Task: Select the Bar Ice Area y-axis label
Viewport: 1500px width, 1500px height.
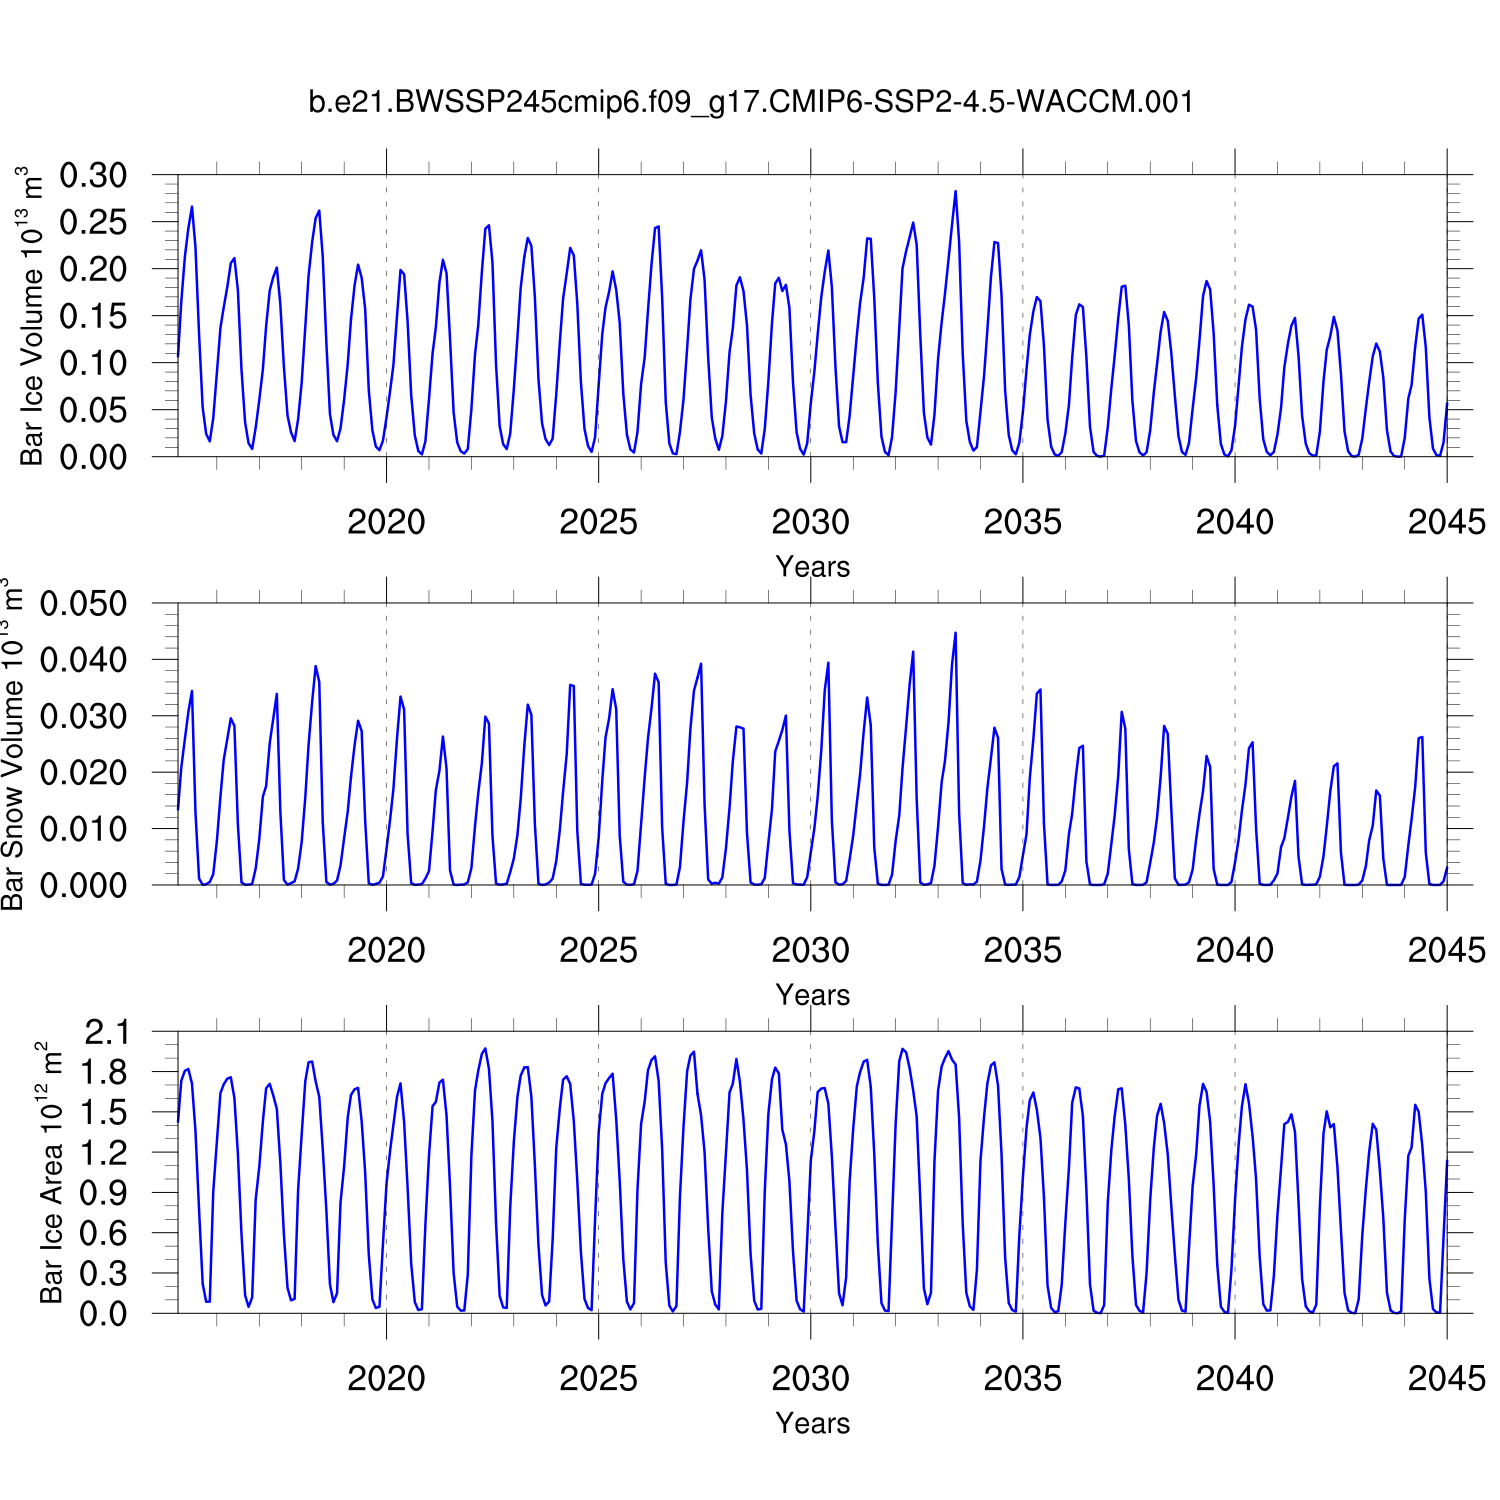Action: (50, 1172)
